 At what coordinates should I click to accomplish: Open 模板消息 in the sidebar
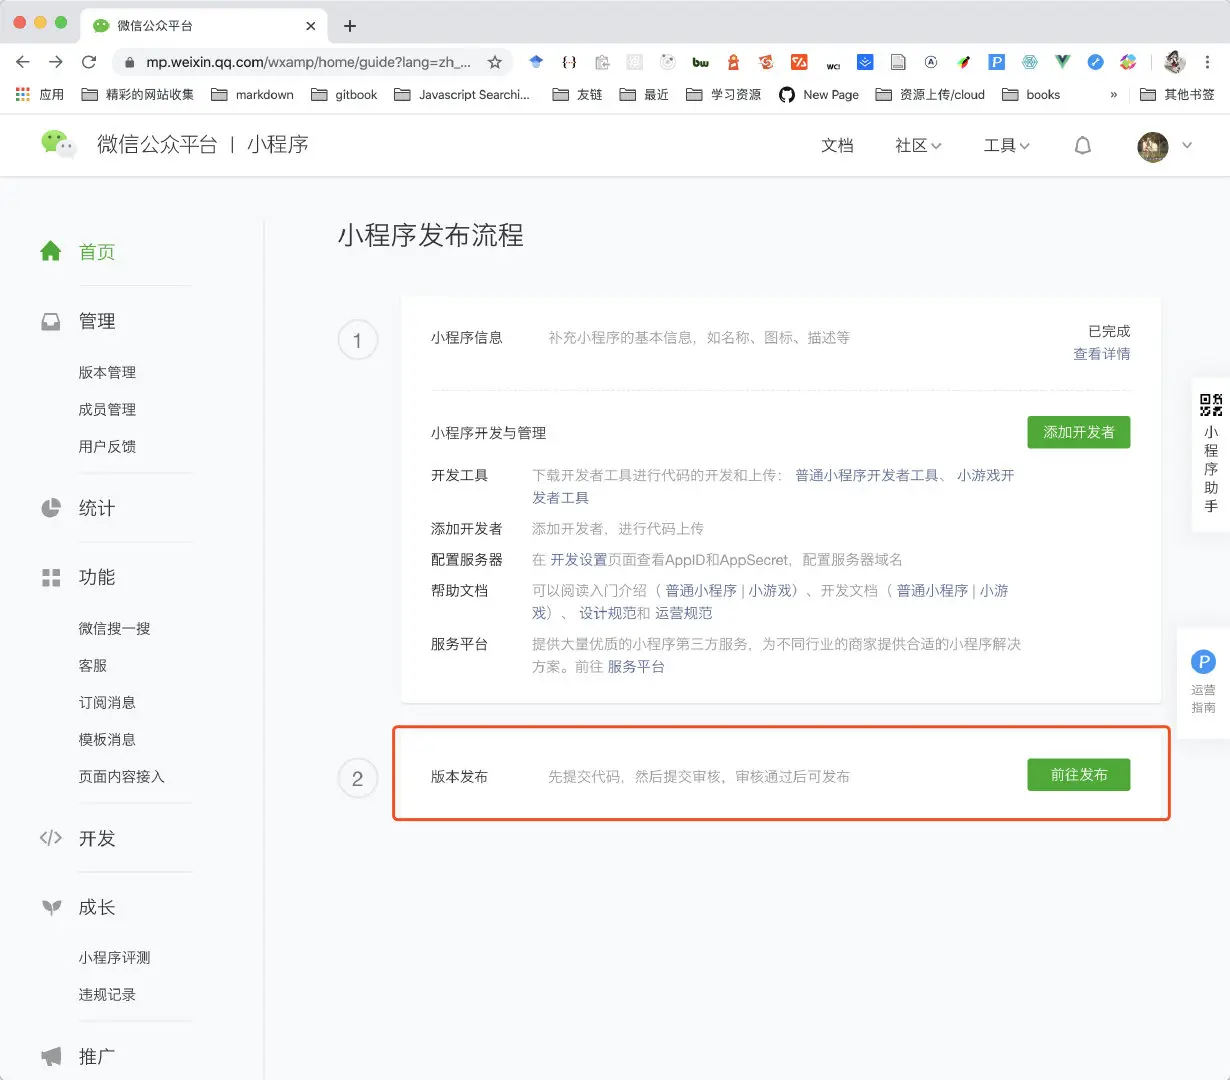[x=107, y=740]
